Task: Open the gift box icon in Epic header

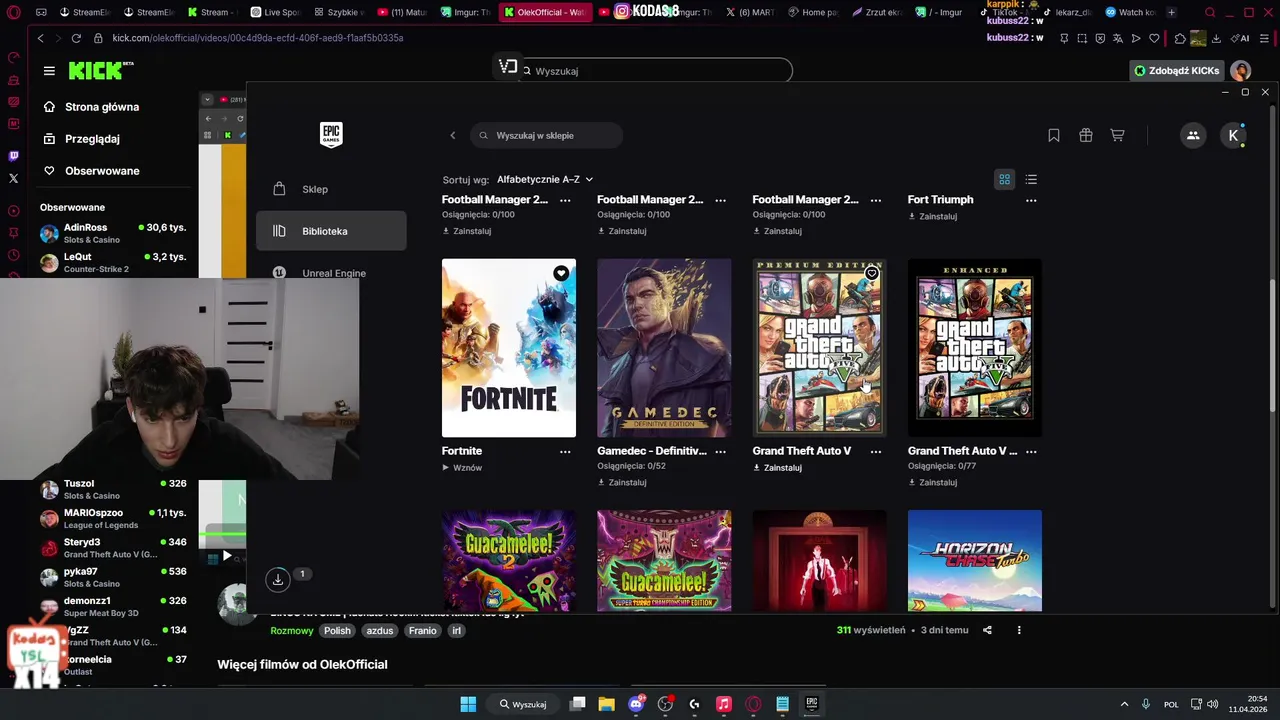Action: pyautogui.click(x=1086, y=135)
